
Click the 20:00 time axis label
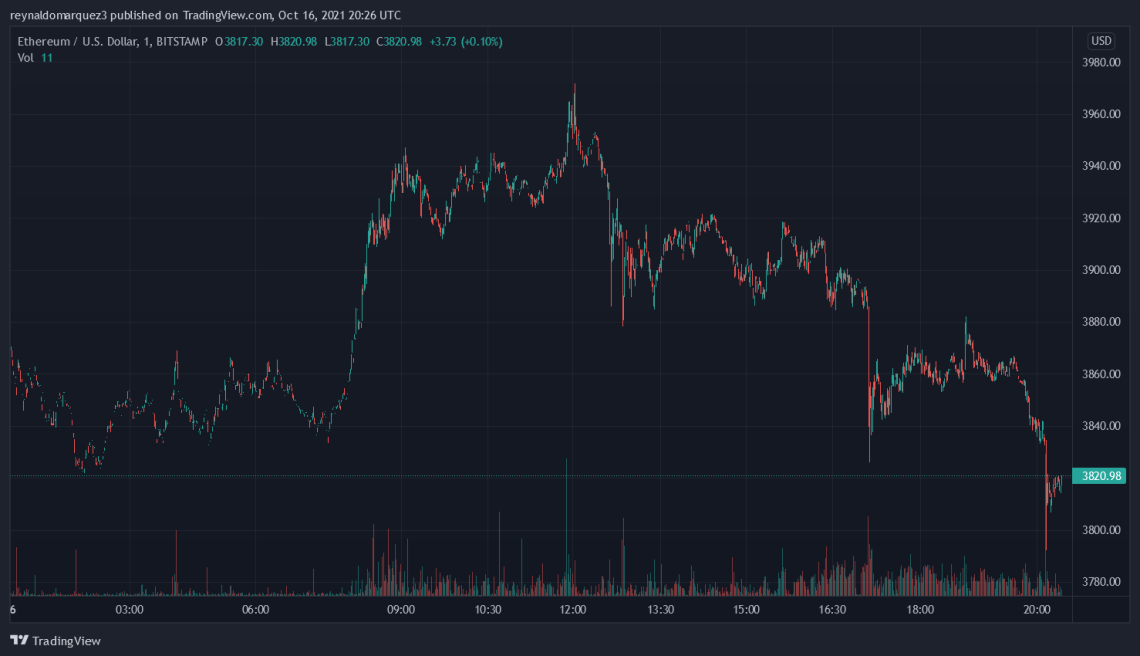click(x=1037, y=609)
